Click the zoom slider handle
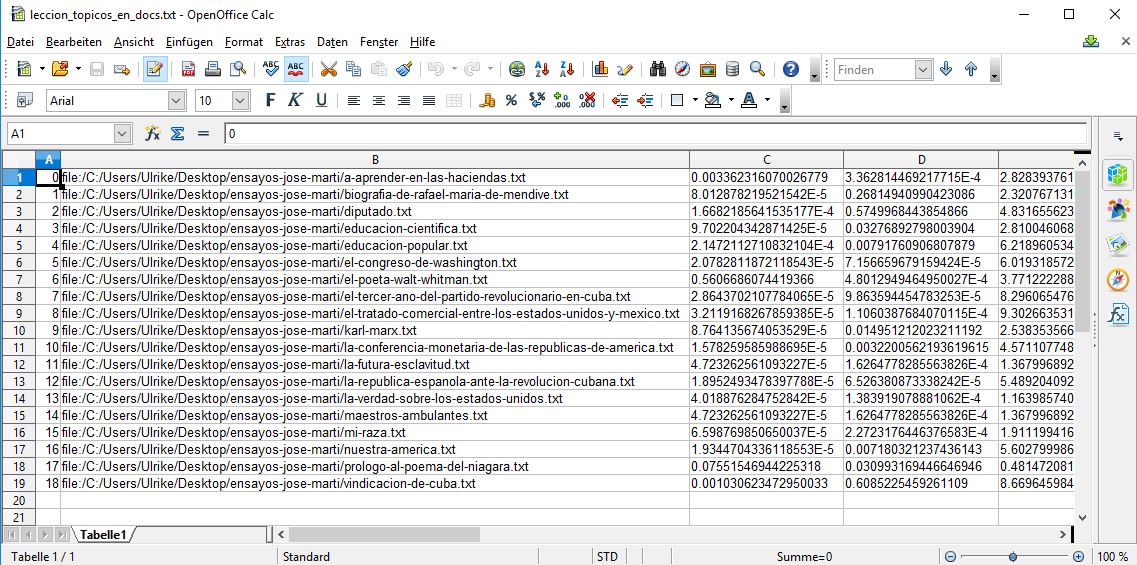Image resolution: width=1137 pixels, height=565 pixels. point(1013,557)
